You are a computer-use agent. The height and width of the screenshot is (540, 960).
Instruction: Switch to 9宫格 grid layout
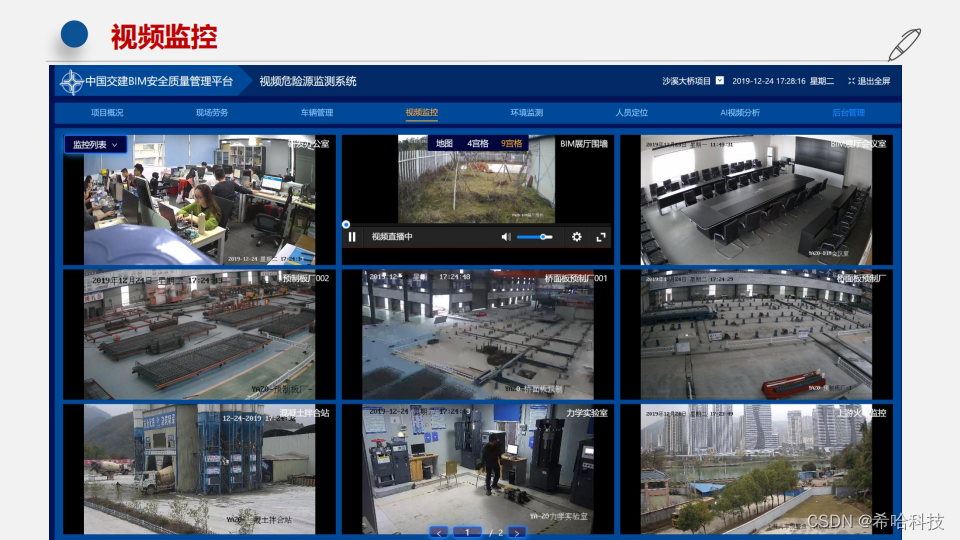pyautogui.click(x=511, y=143)
